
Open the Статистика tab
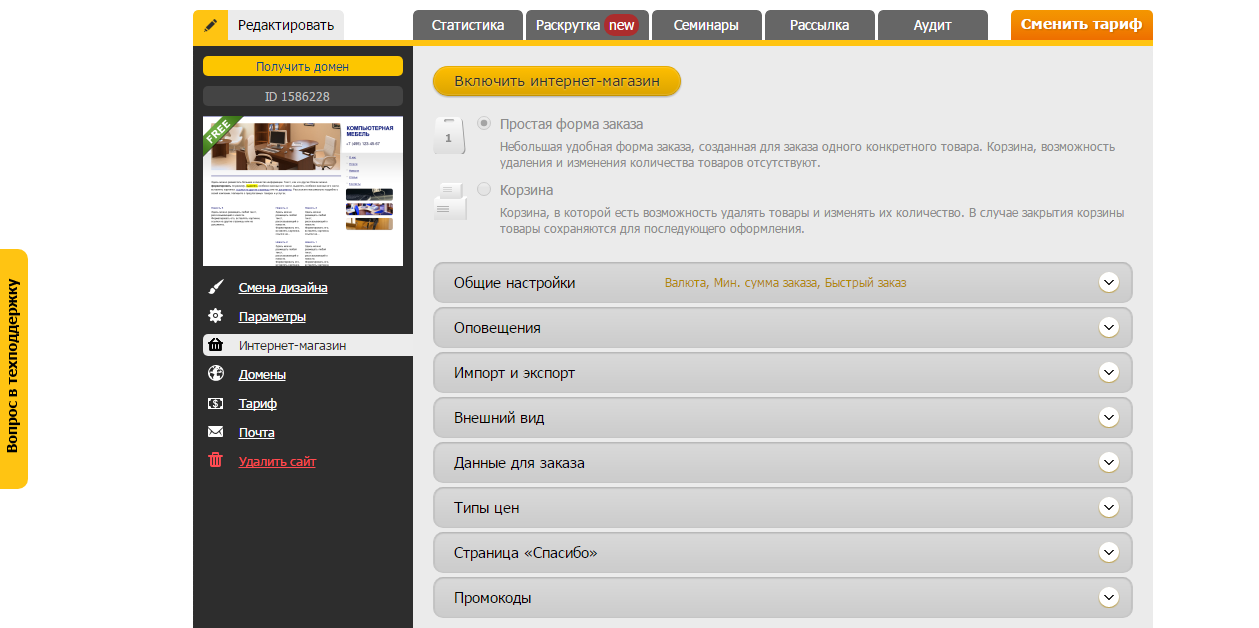click(x=468, y=25)
